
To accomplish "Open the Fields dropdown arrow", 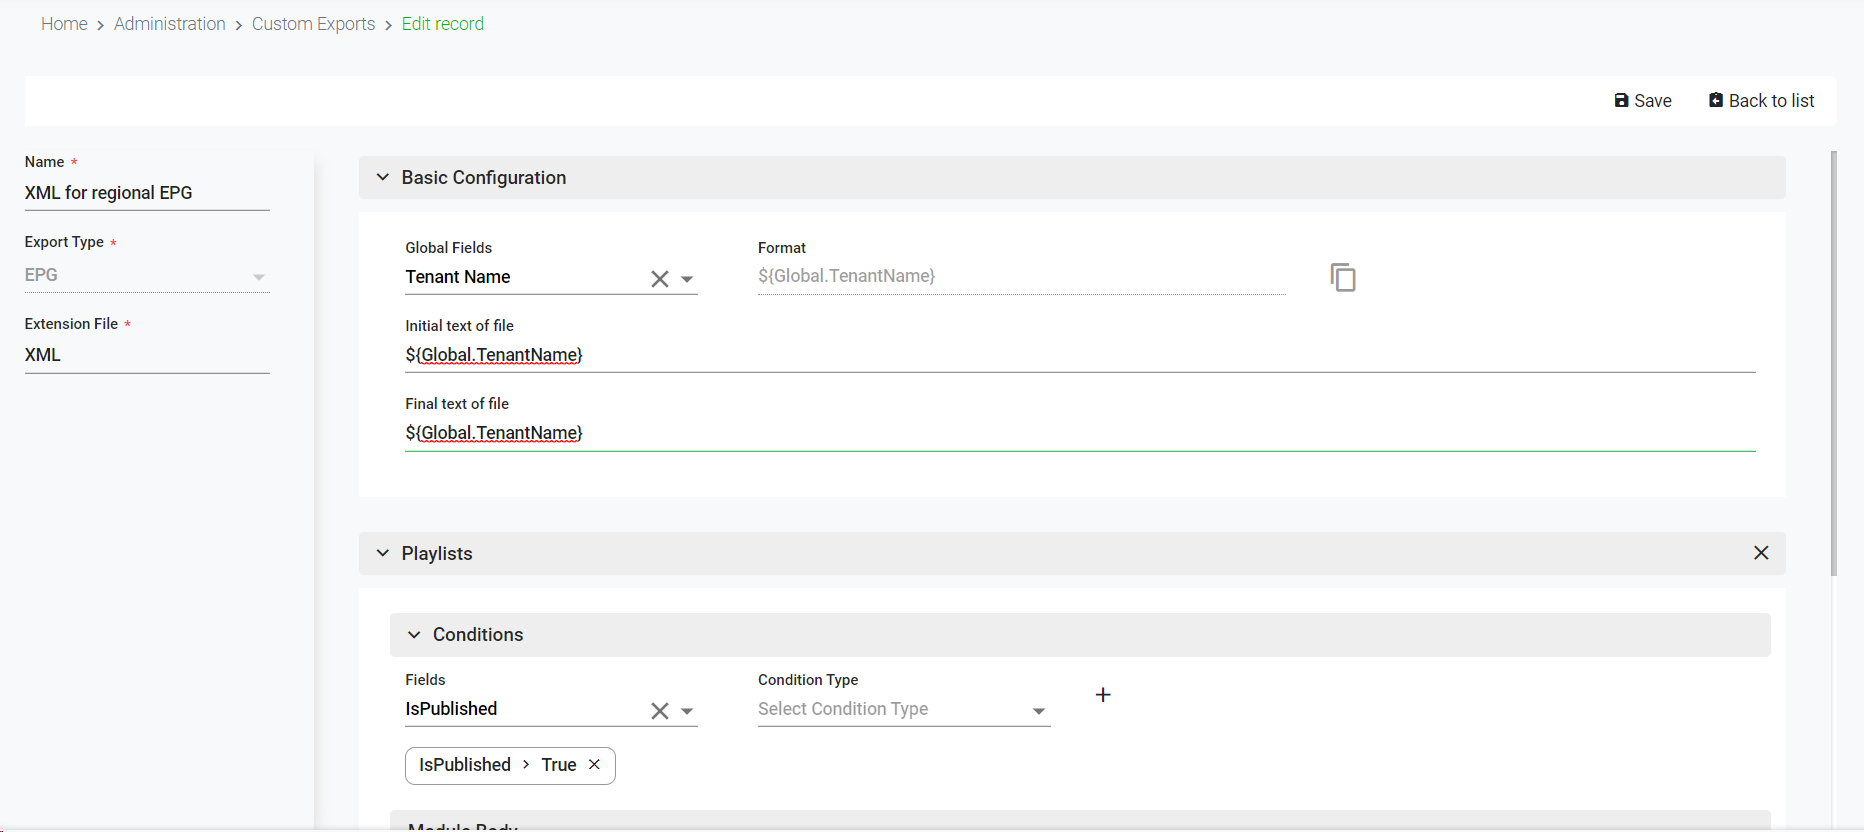I will [x=687, y=711].
